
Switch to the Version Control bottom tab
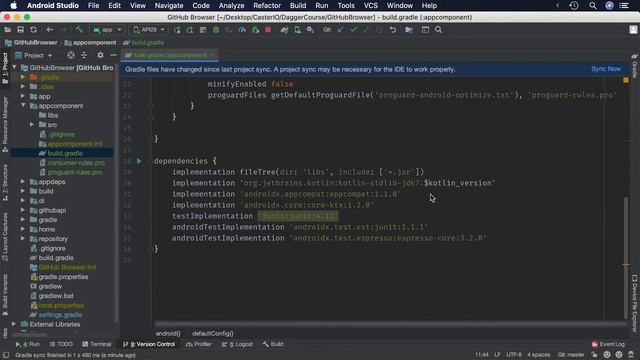point(149,344)
